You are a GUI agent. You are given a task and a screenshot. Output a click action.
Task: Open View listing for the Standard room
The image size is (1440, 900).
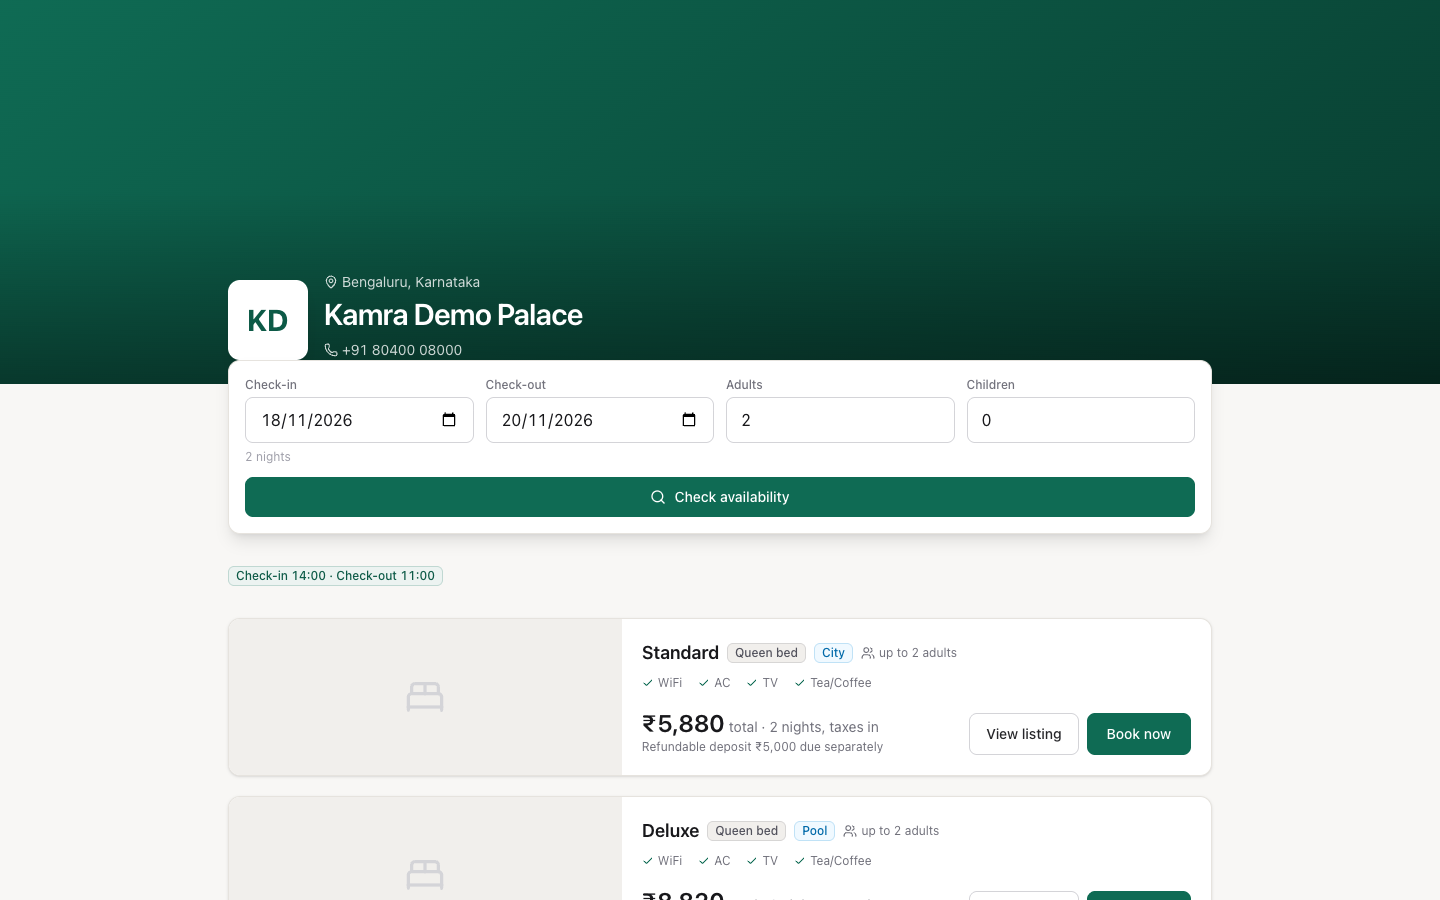click(1024, 734)
